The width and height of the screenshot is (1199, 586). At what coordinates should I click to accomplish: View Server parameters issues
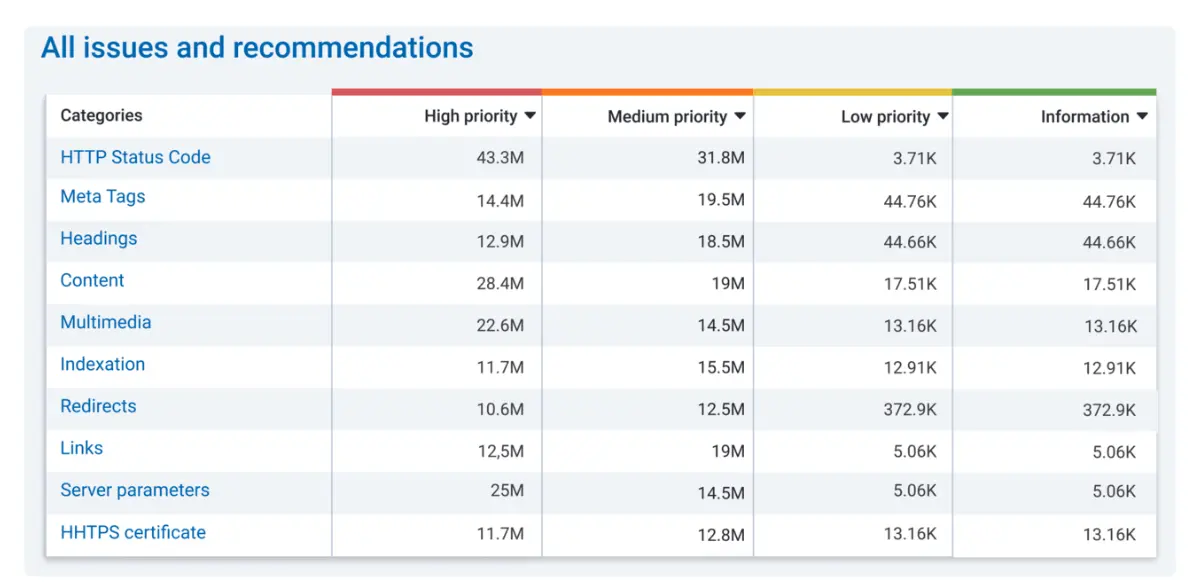pyautogui.click(x=134, y=491)
